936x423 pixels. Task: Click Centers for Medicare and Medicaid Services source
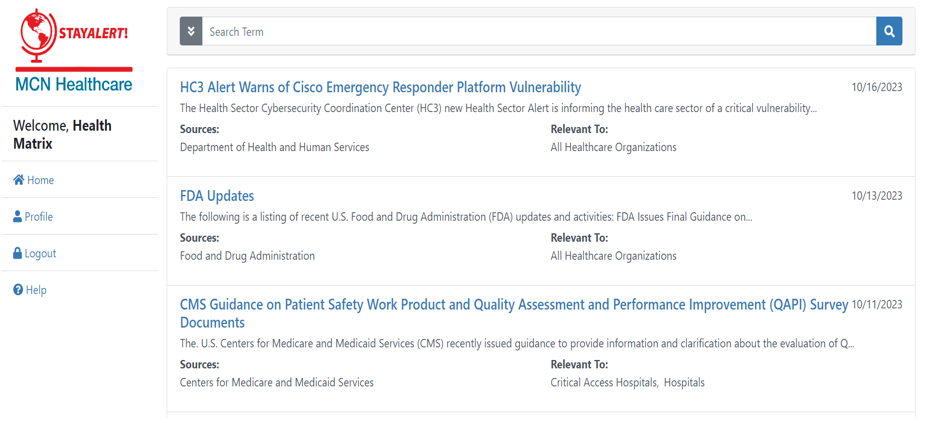click(276, 382)
